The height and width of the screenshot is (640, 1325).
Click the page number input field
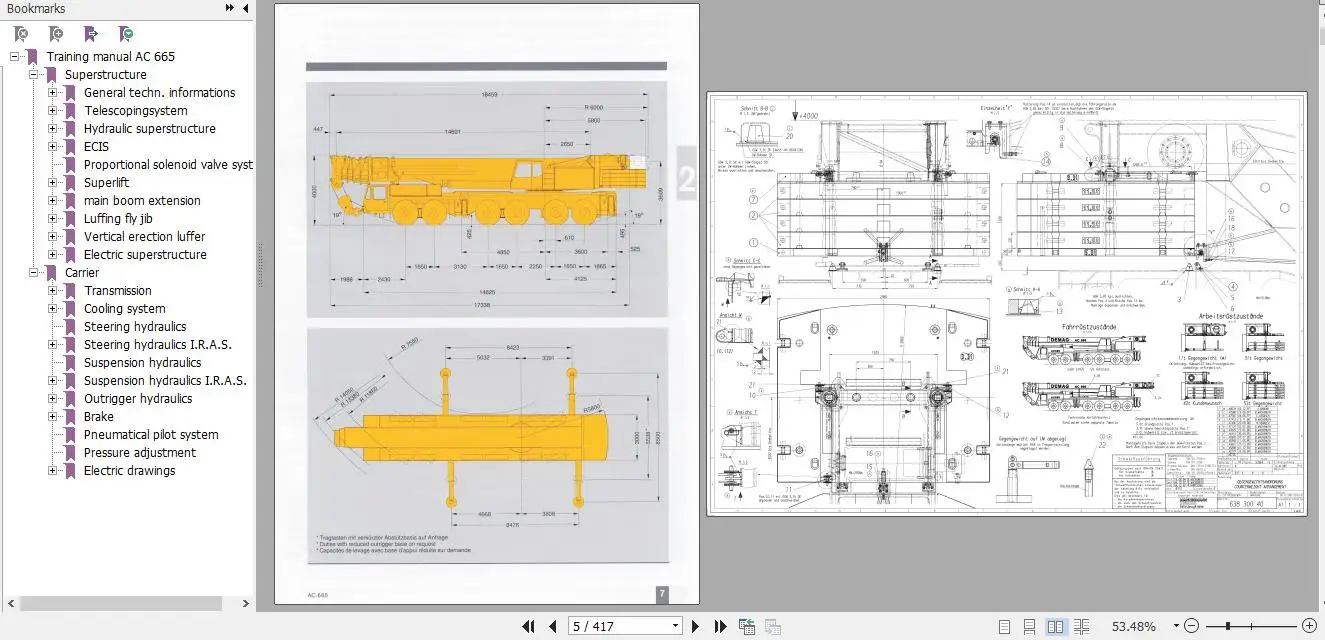pos(618,627)
